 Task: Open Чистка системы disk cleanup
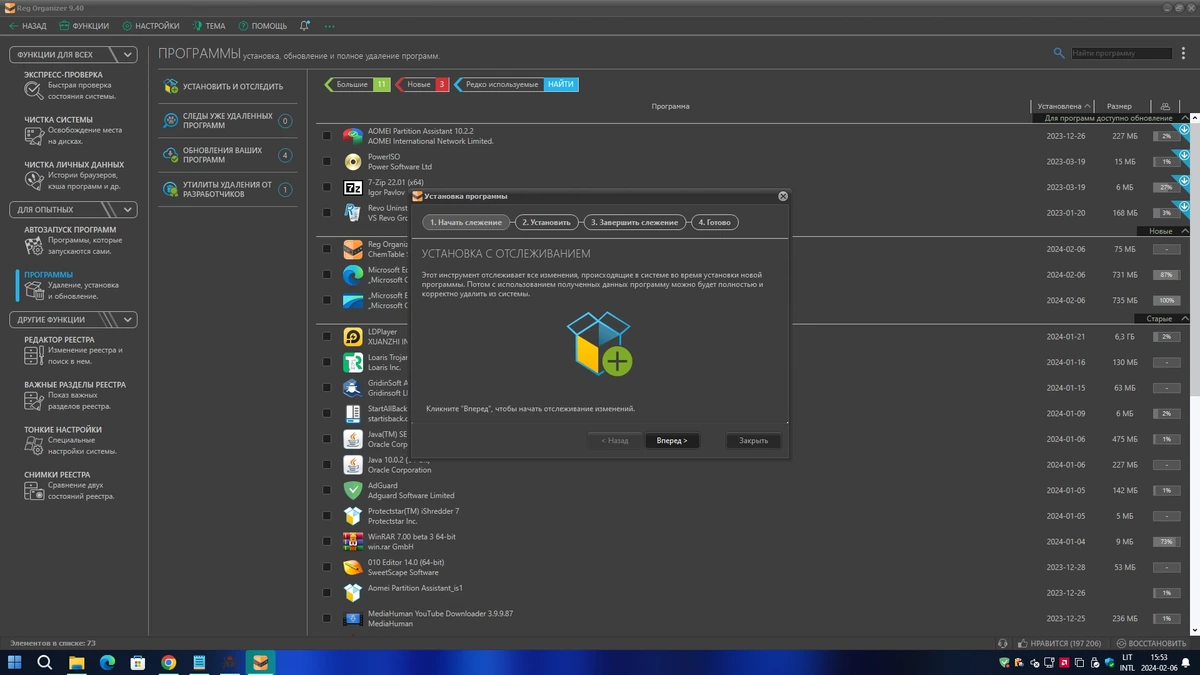point(75,130)
